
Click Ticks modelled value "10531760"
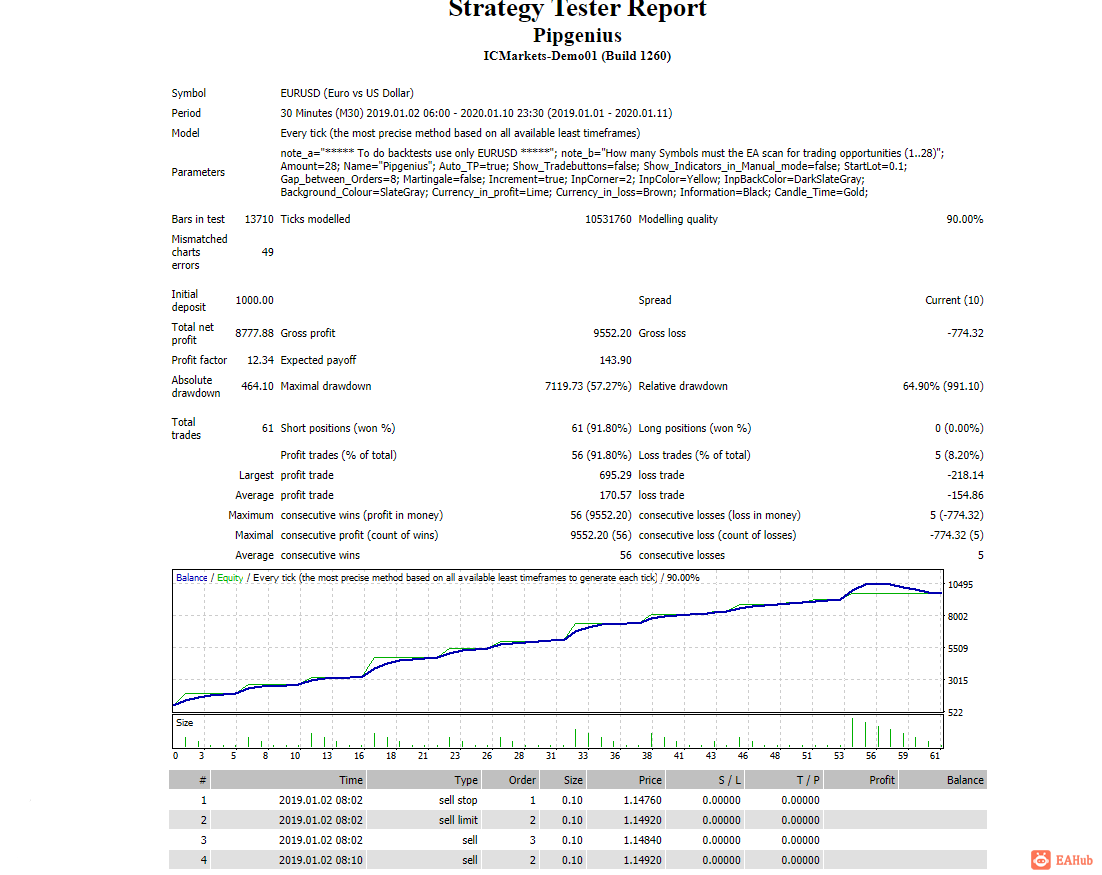(608, 219)
